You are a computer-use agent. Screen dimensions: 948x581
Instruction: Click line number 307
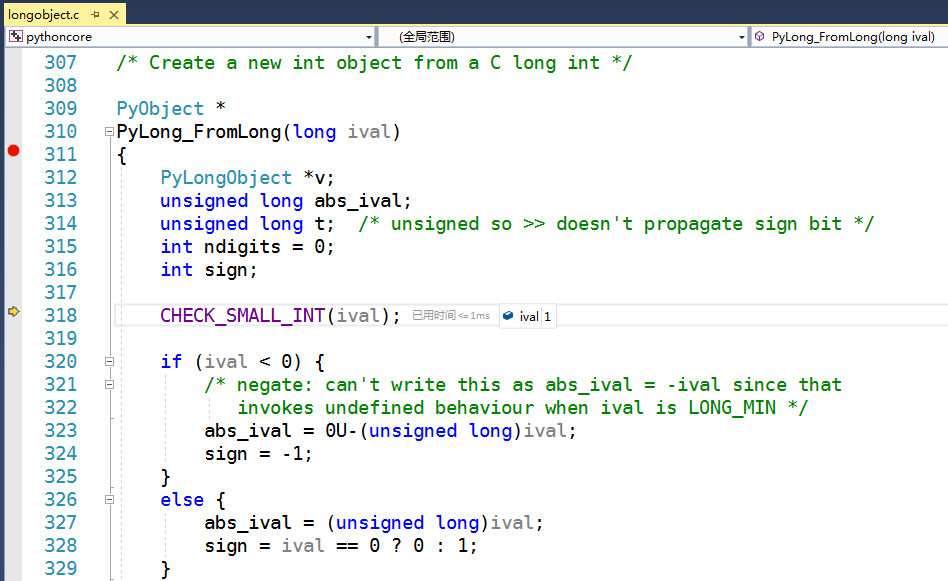(x=60, y=62)
